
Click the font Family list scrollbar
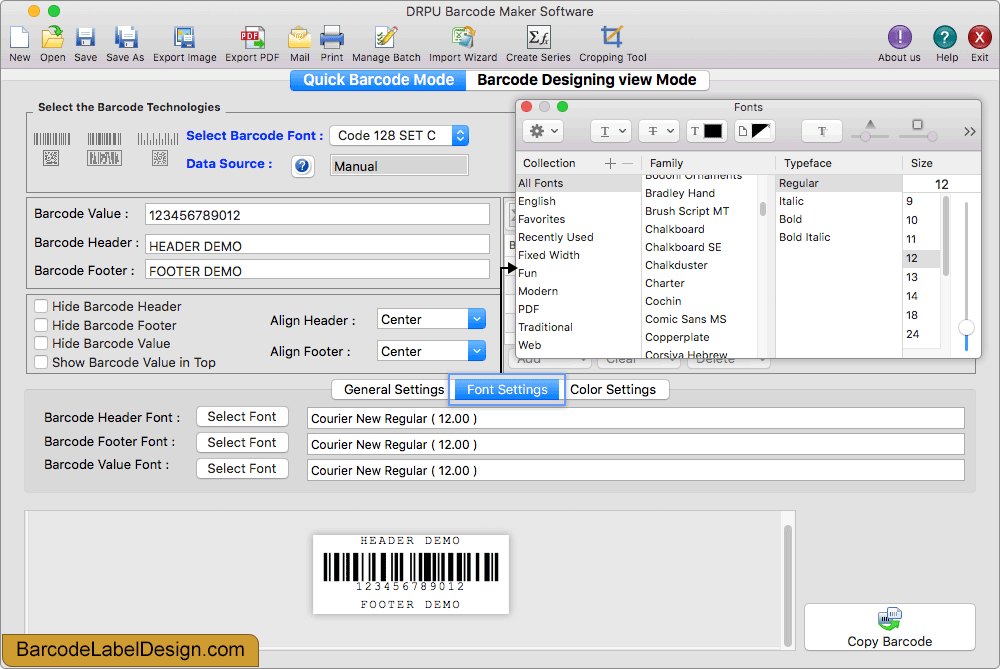763,209
